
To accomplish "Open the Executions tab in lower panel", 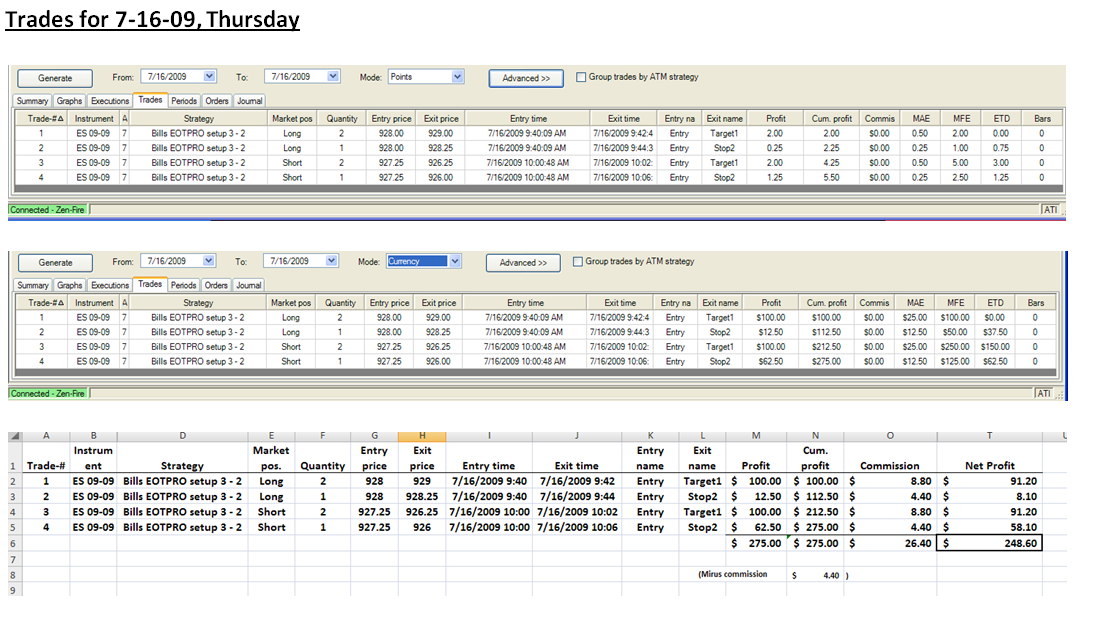I will pyautogui.click(x=110, y=285).
